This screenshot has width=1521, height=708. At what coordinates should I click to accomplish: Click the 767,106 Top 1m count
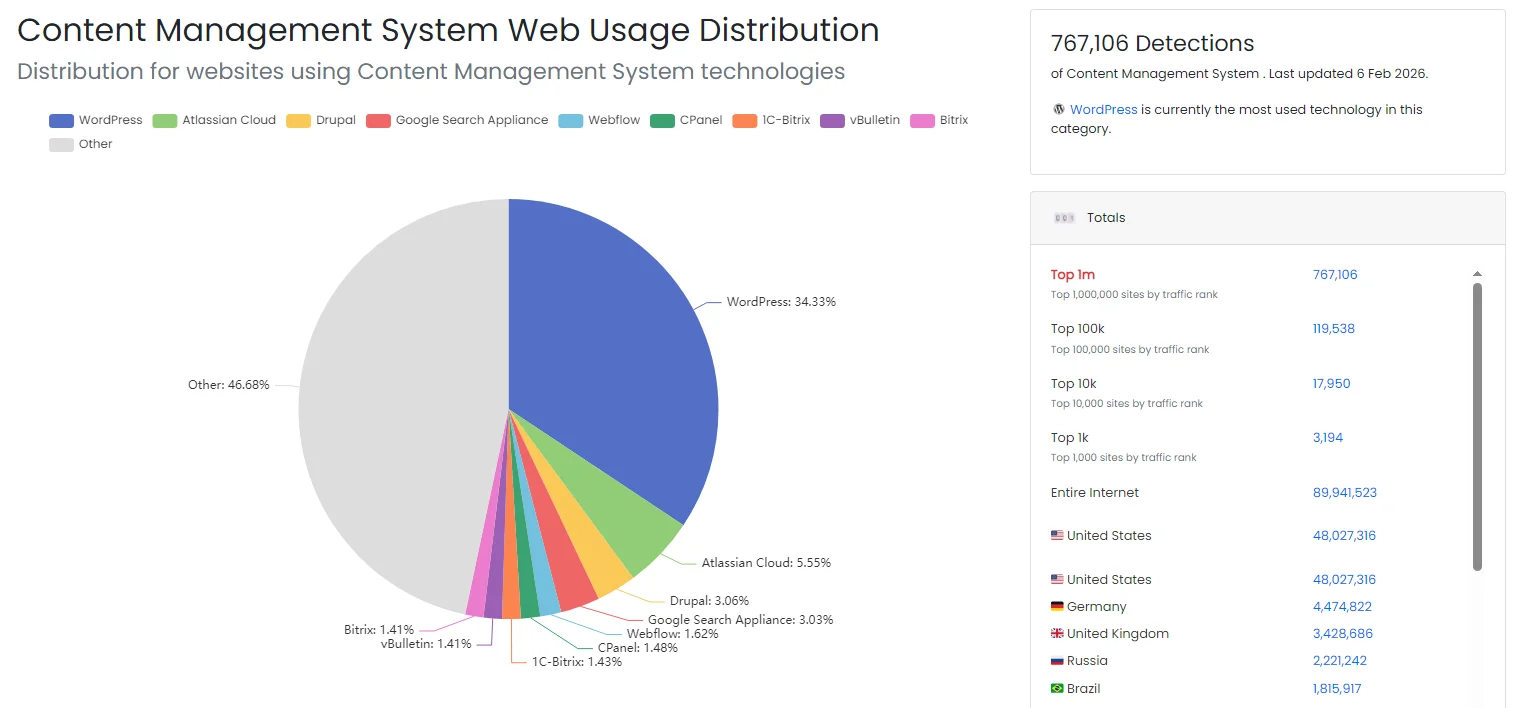point(1335,274)
